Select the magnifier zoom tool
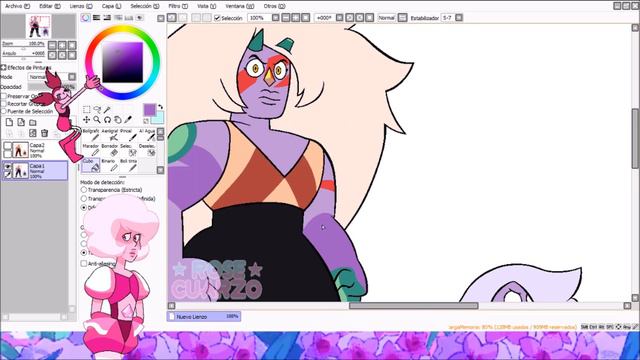The height and width of the screenshot is (360, 640). (x=97, y=120)
